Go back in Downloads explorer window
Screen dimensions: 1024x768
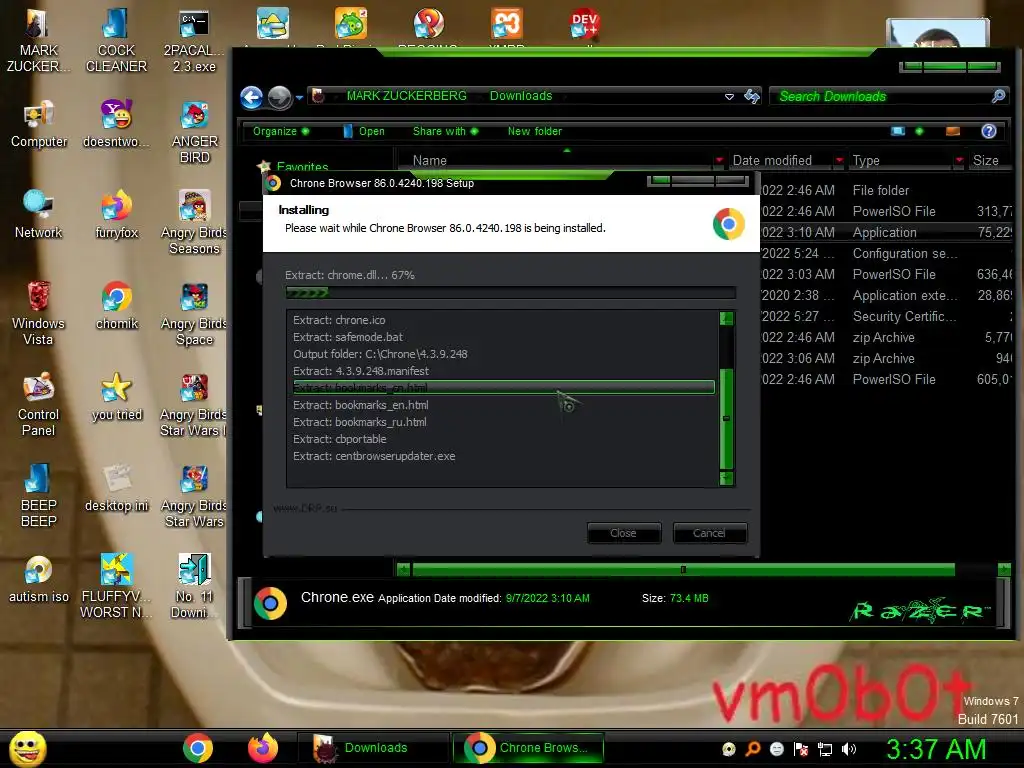click(251, 97)
